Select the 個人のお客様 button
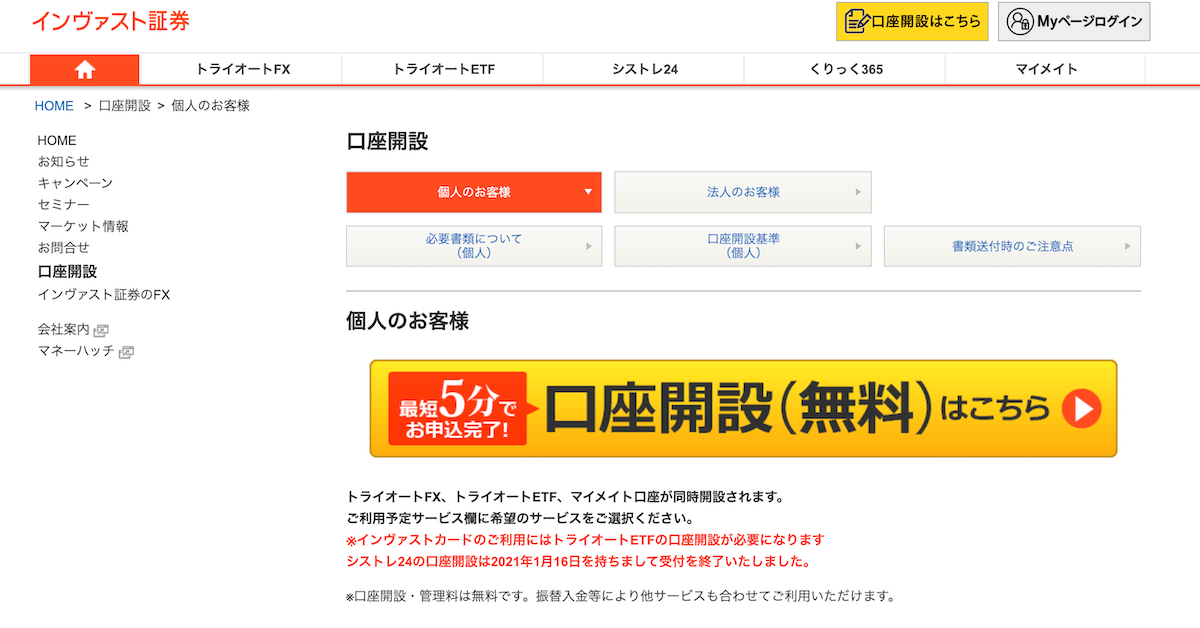This screenshot has width=1200, height=628. click(474, 192)
